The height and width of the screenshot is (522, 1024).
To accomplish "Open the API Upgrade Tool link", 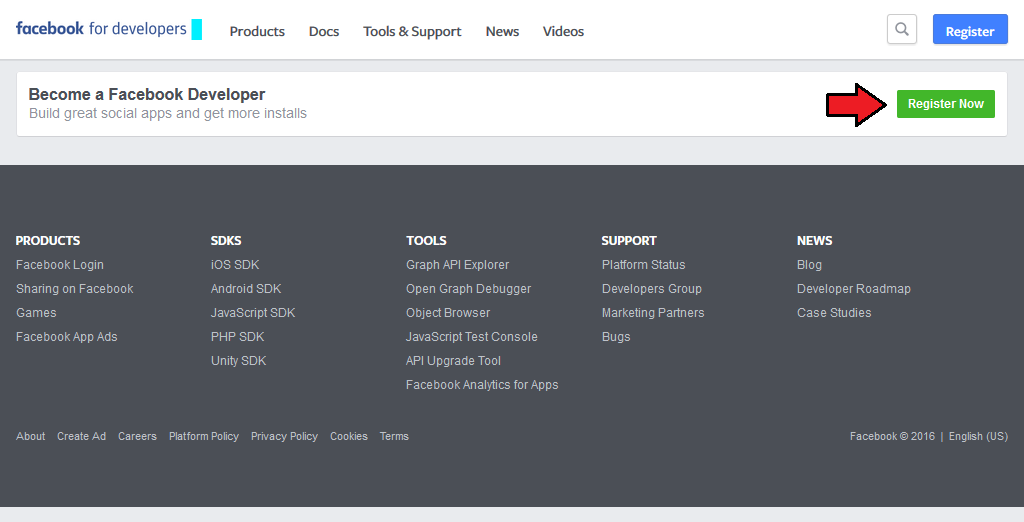I will pyautogui.click(x=453, y=361).
